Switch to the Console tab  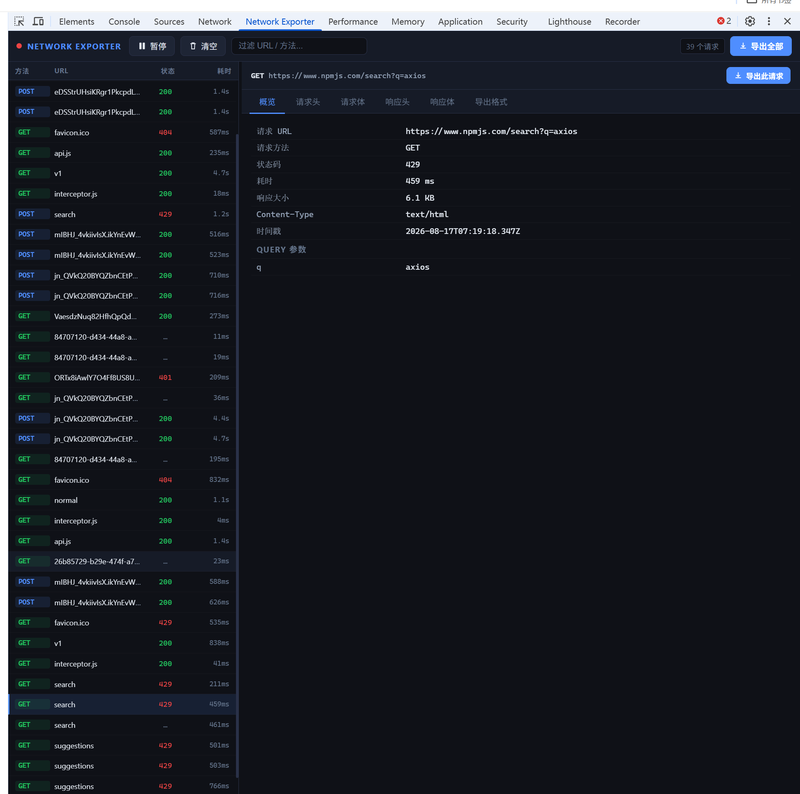pyautogui.click(x=124, y=21)
